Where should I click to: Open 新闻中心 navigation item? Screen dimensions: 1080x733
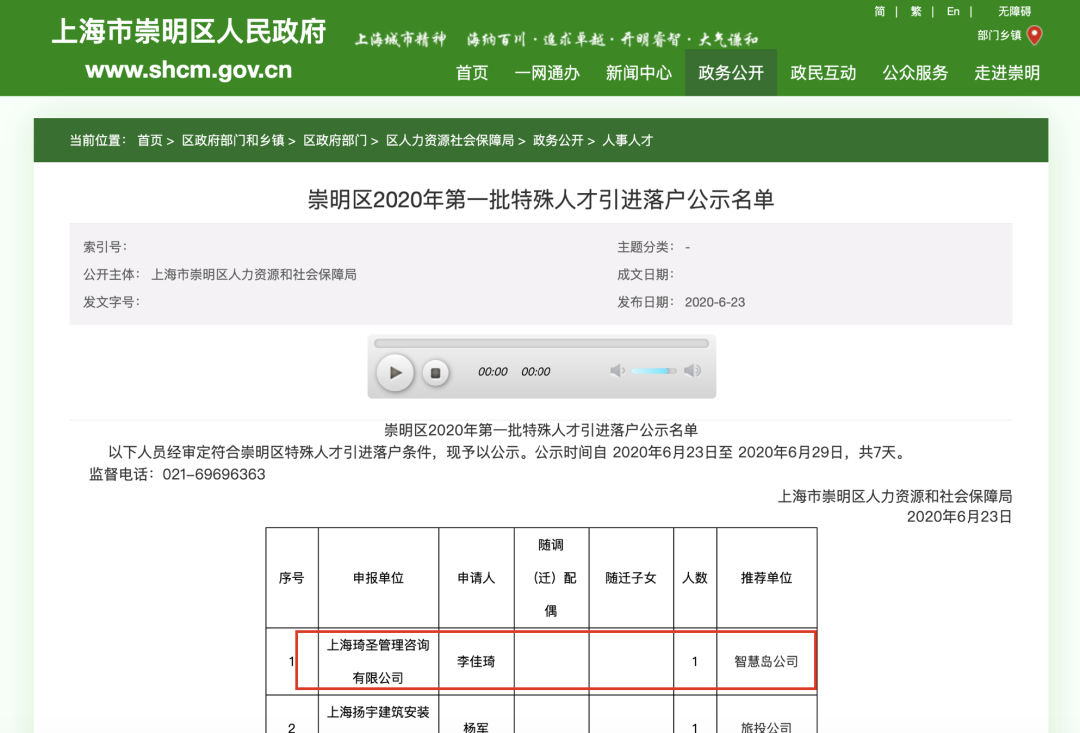click(638, 73)
